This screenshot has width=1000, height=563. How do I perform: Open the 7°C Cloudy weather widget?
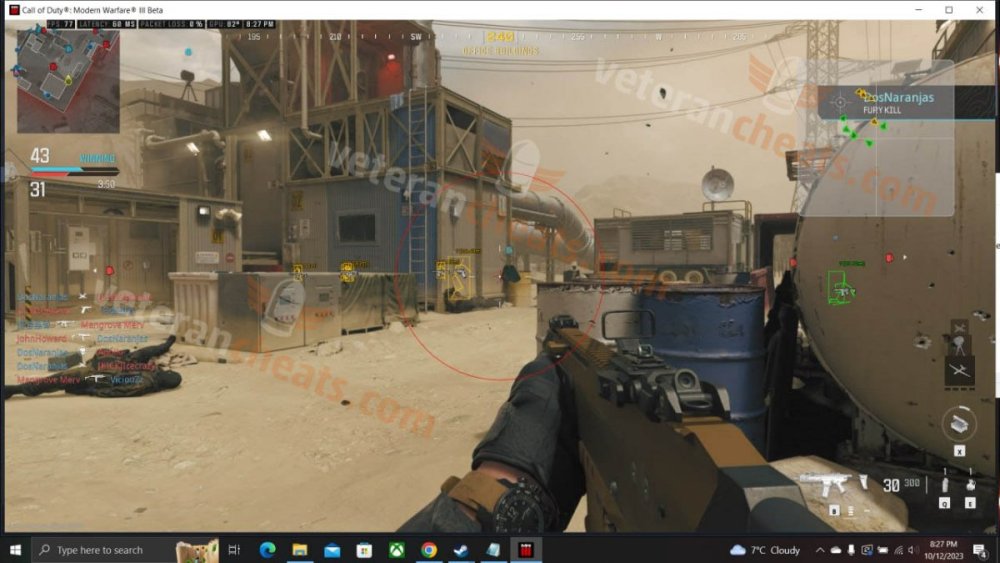[766, 550]
